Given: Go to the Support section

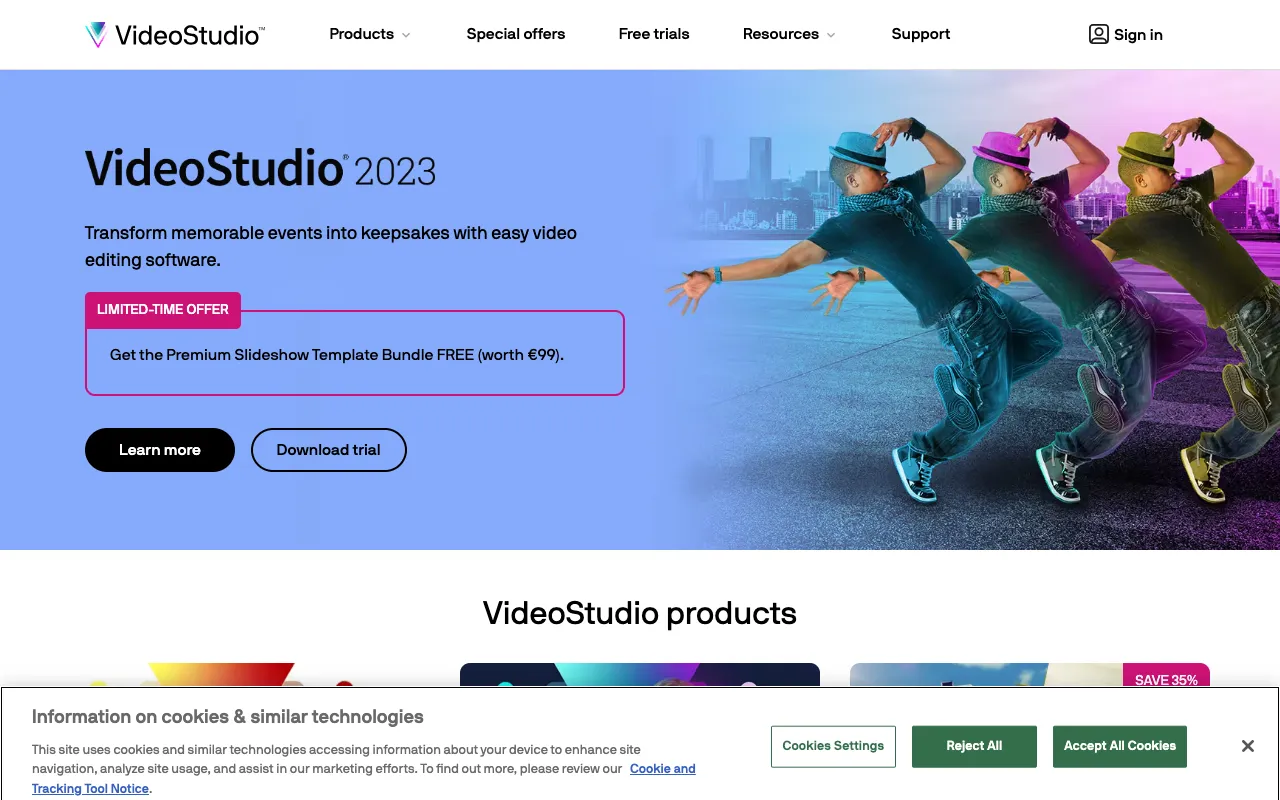Looking at the screenshot, I should click(x=920, y=34).
